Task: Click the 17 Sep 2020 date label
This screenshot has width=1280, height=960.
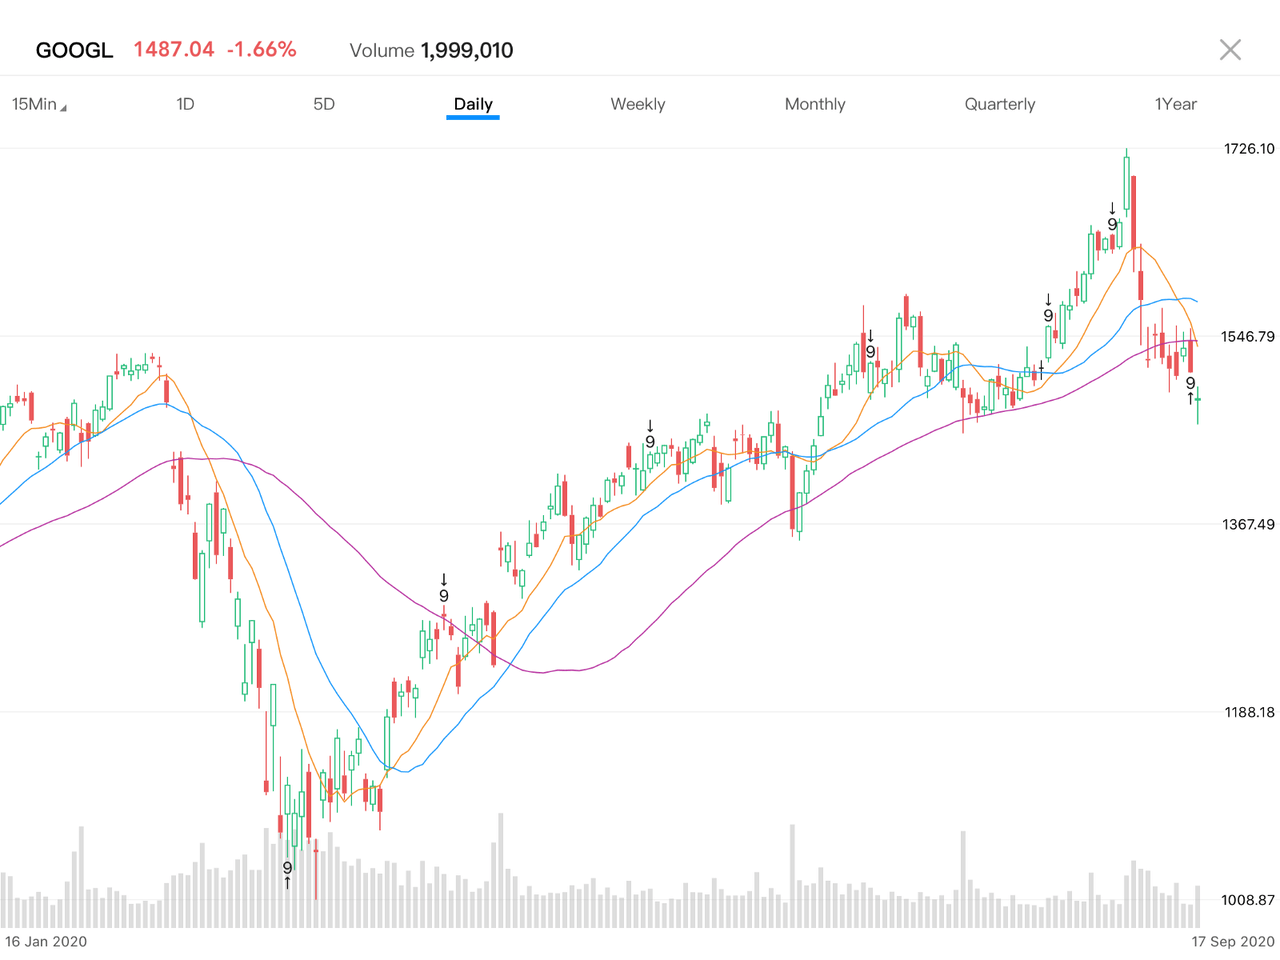Action: click(1233, 941)
